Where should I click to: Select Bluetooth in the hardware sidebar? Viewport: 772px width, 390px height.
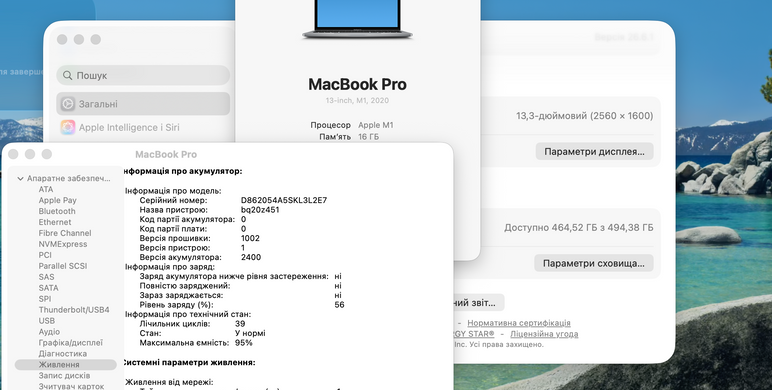click(x=57, y=211)
